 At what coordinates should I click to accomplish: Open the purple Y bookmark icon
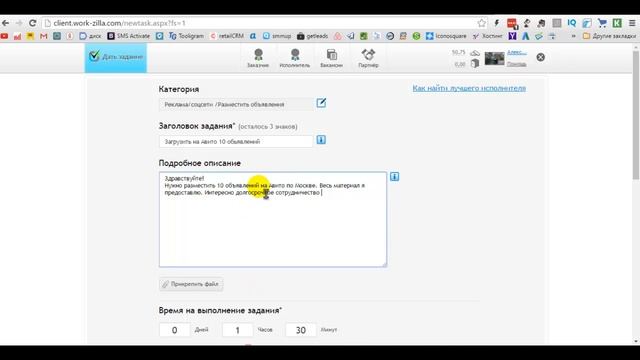[512, 36]
